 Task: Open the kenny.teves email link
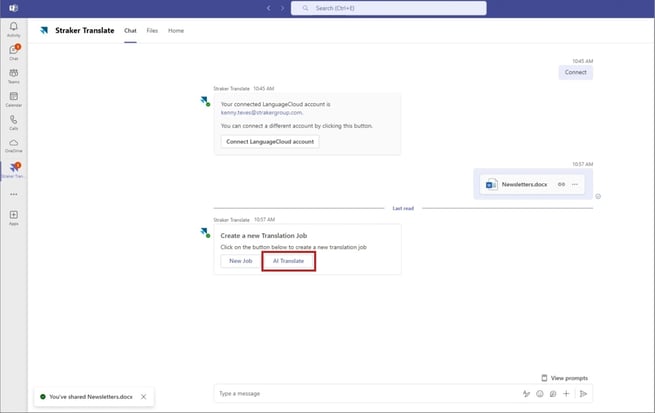261,113
